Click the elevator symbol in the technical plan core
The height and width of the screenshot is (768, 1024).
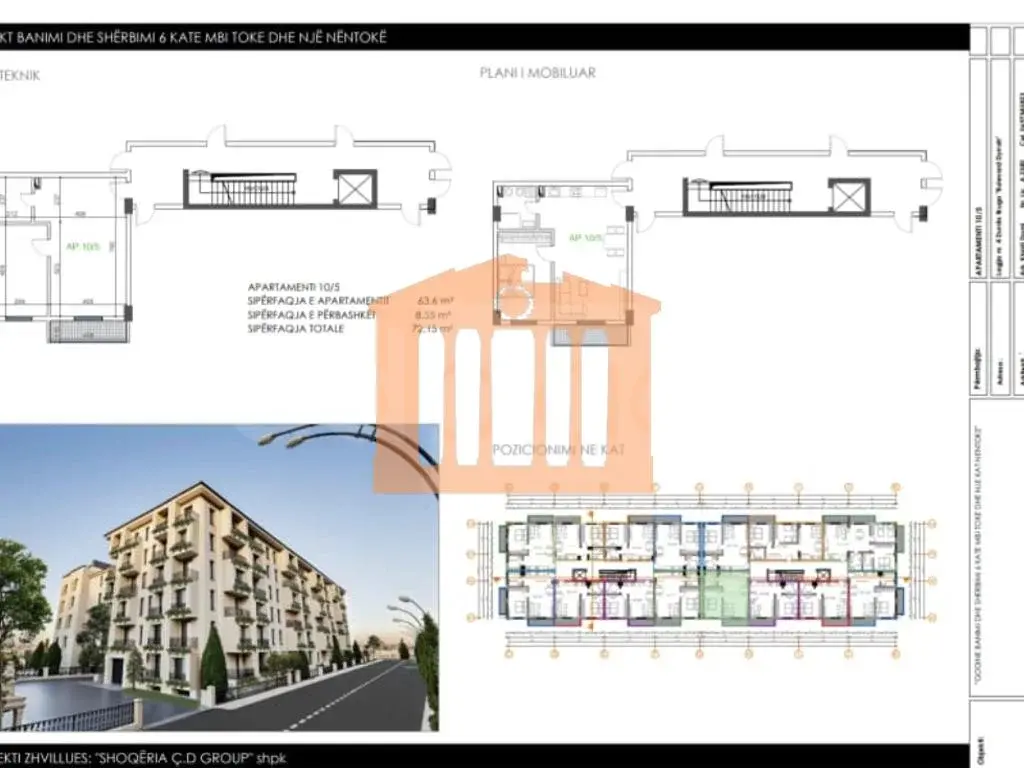tap(355, 189)
